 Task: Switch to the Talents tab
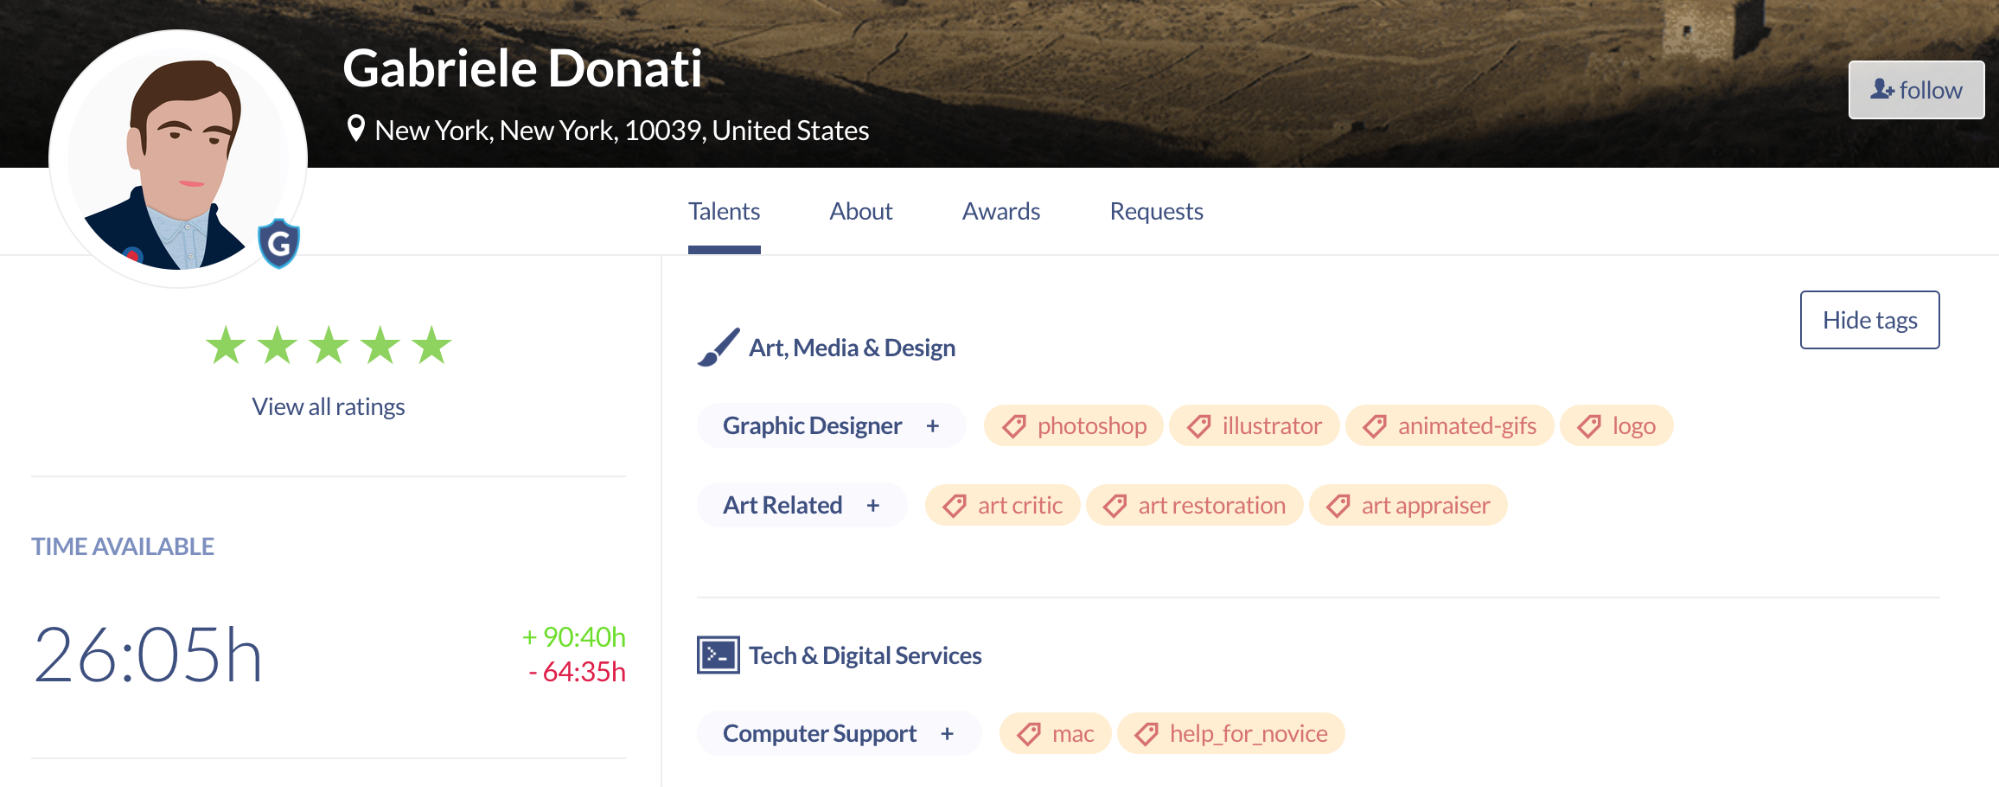(x=724, y=211)
